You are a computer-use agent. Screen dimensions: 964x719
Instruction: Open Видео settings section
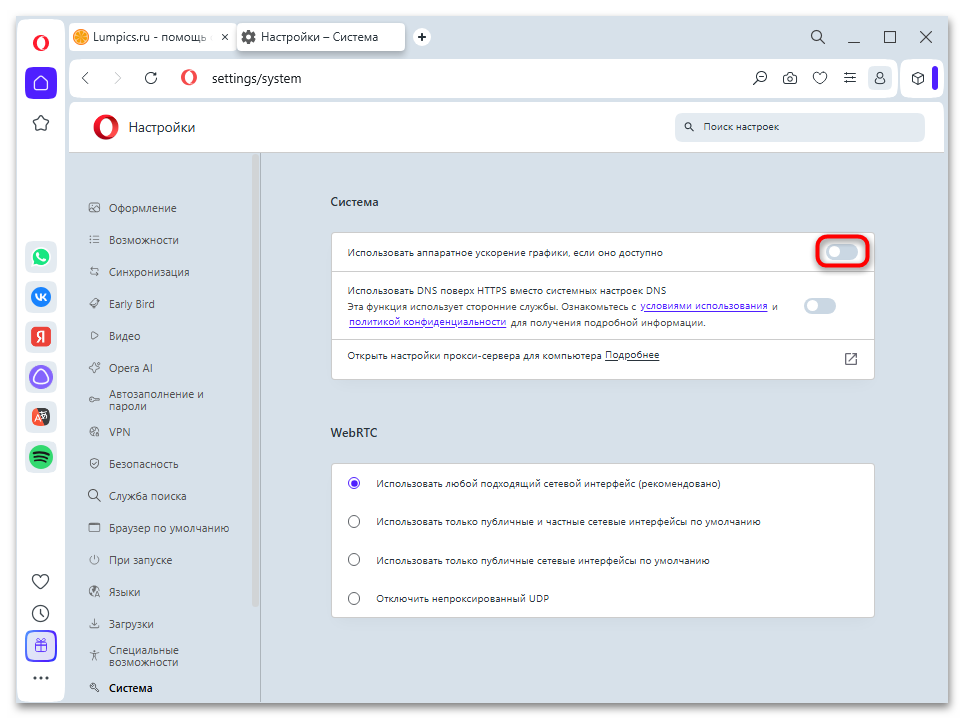pos(125,336)
